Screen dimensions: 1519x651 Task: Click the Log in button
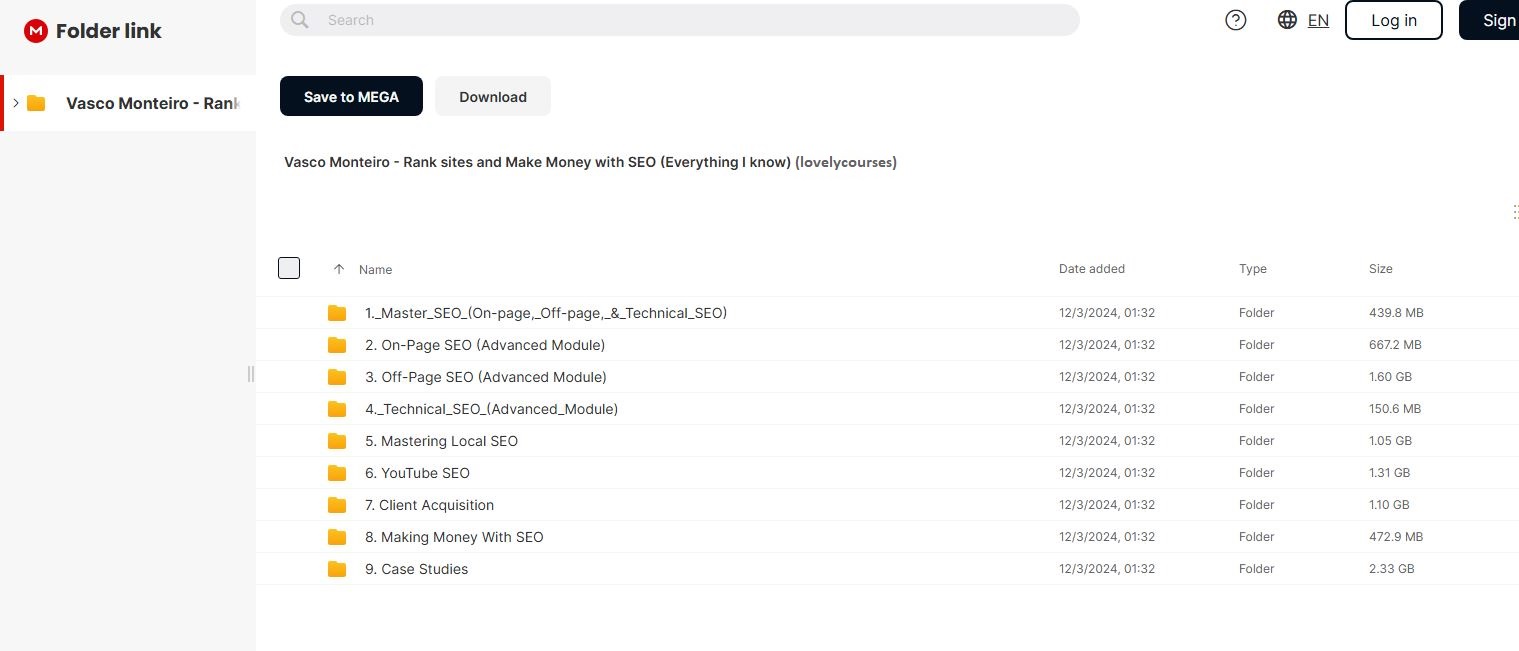pyautogui.click(x=1393, y=20)
